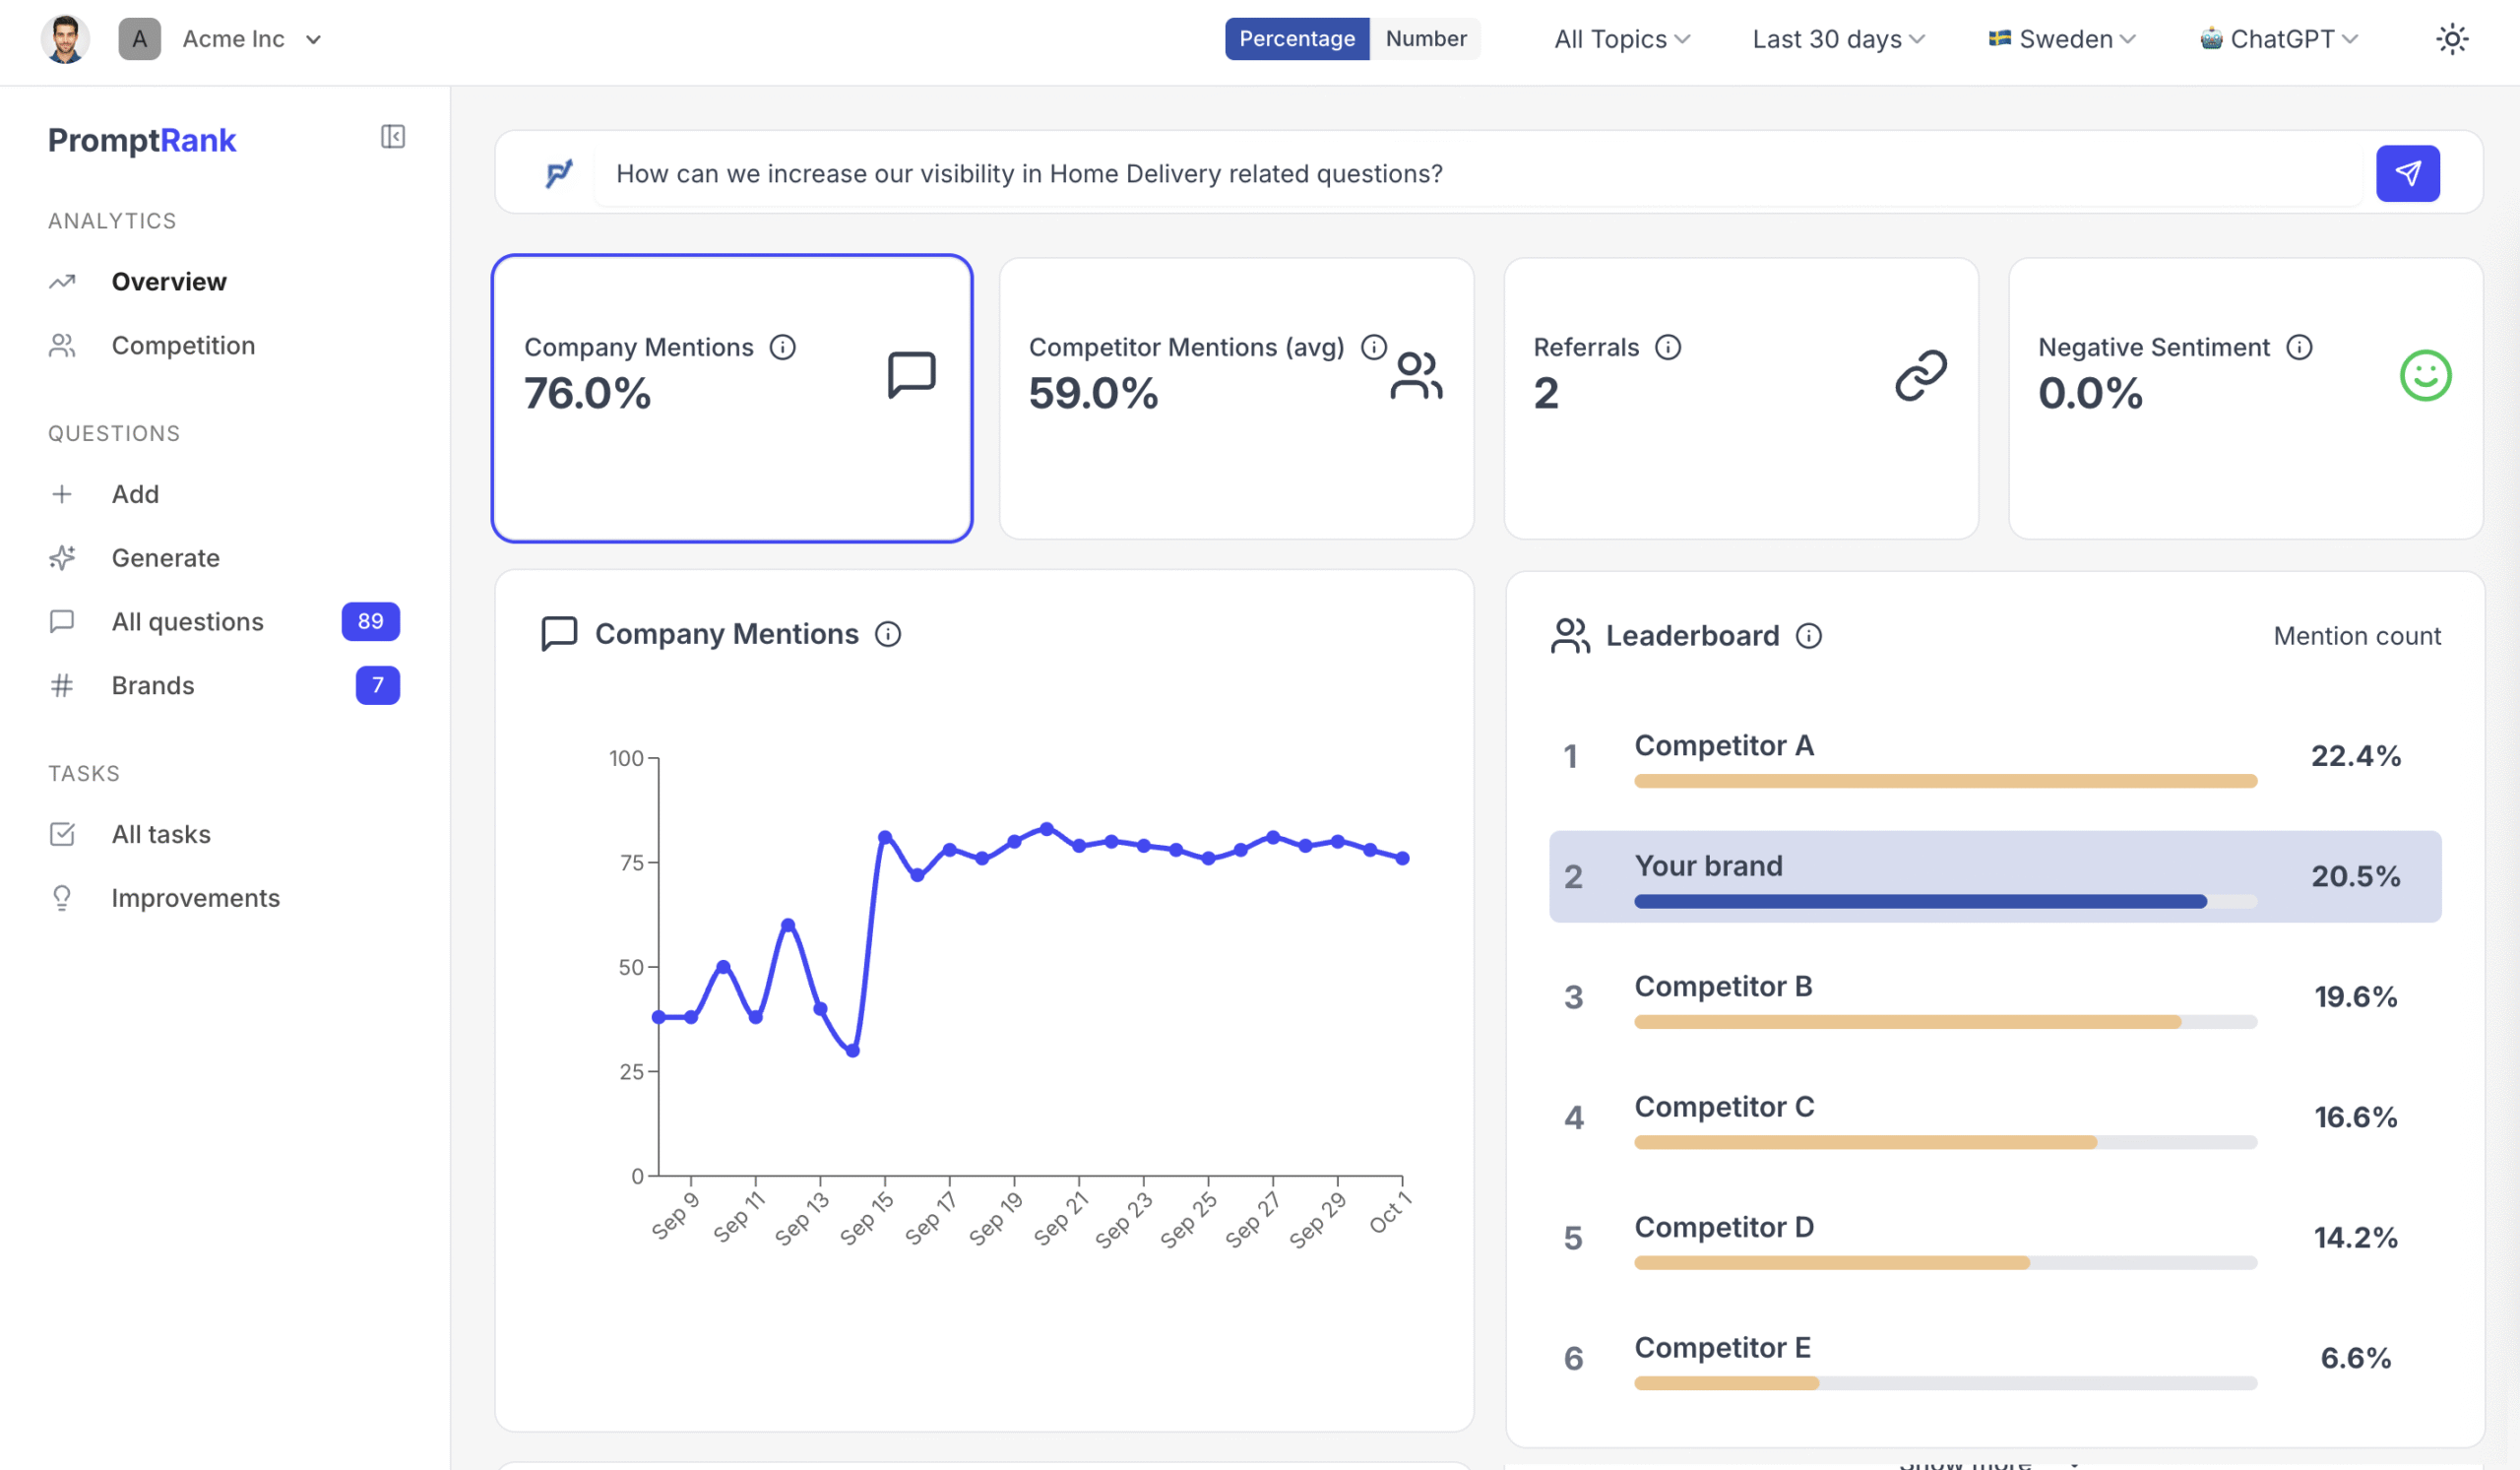Click info icon next to Referrals
This screenshot has width=2520, height=1470.
[x=1667, y=347]
